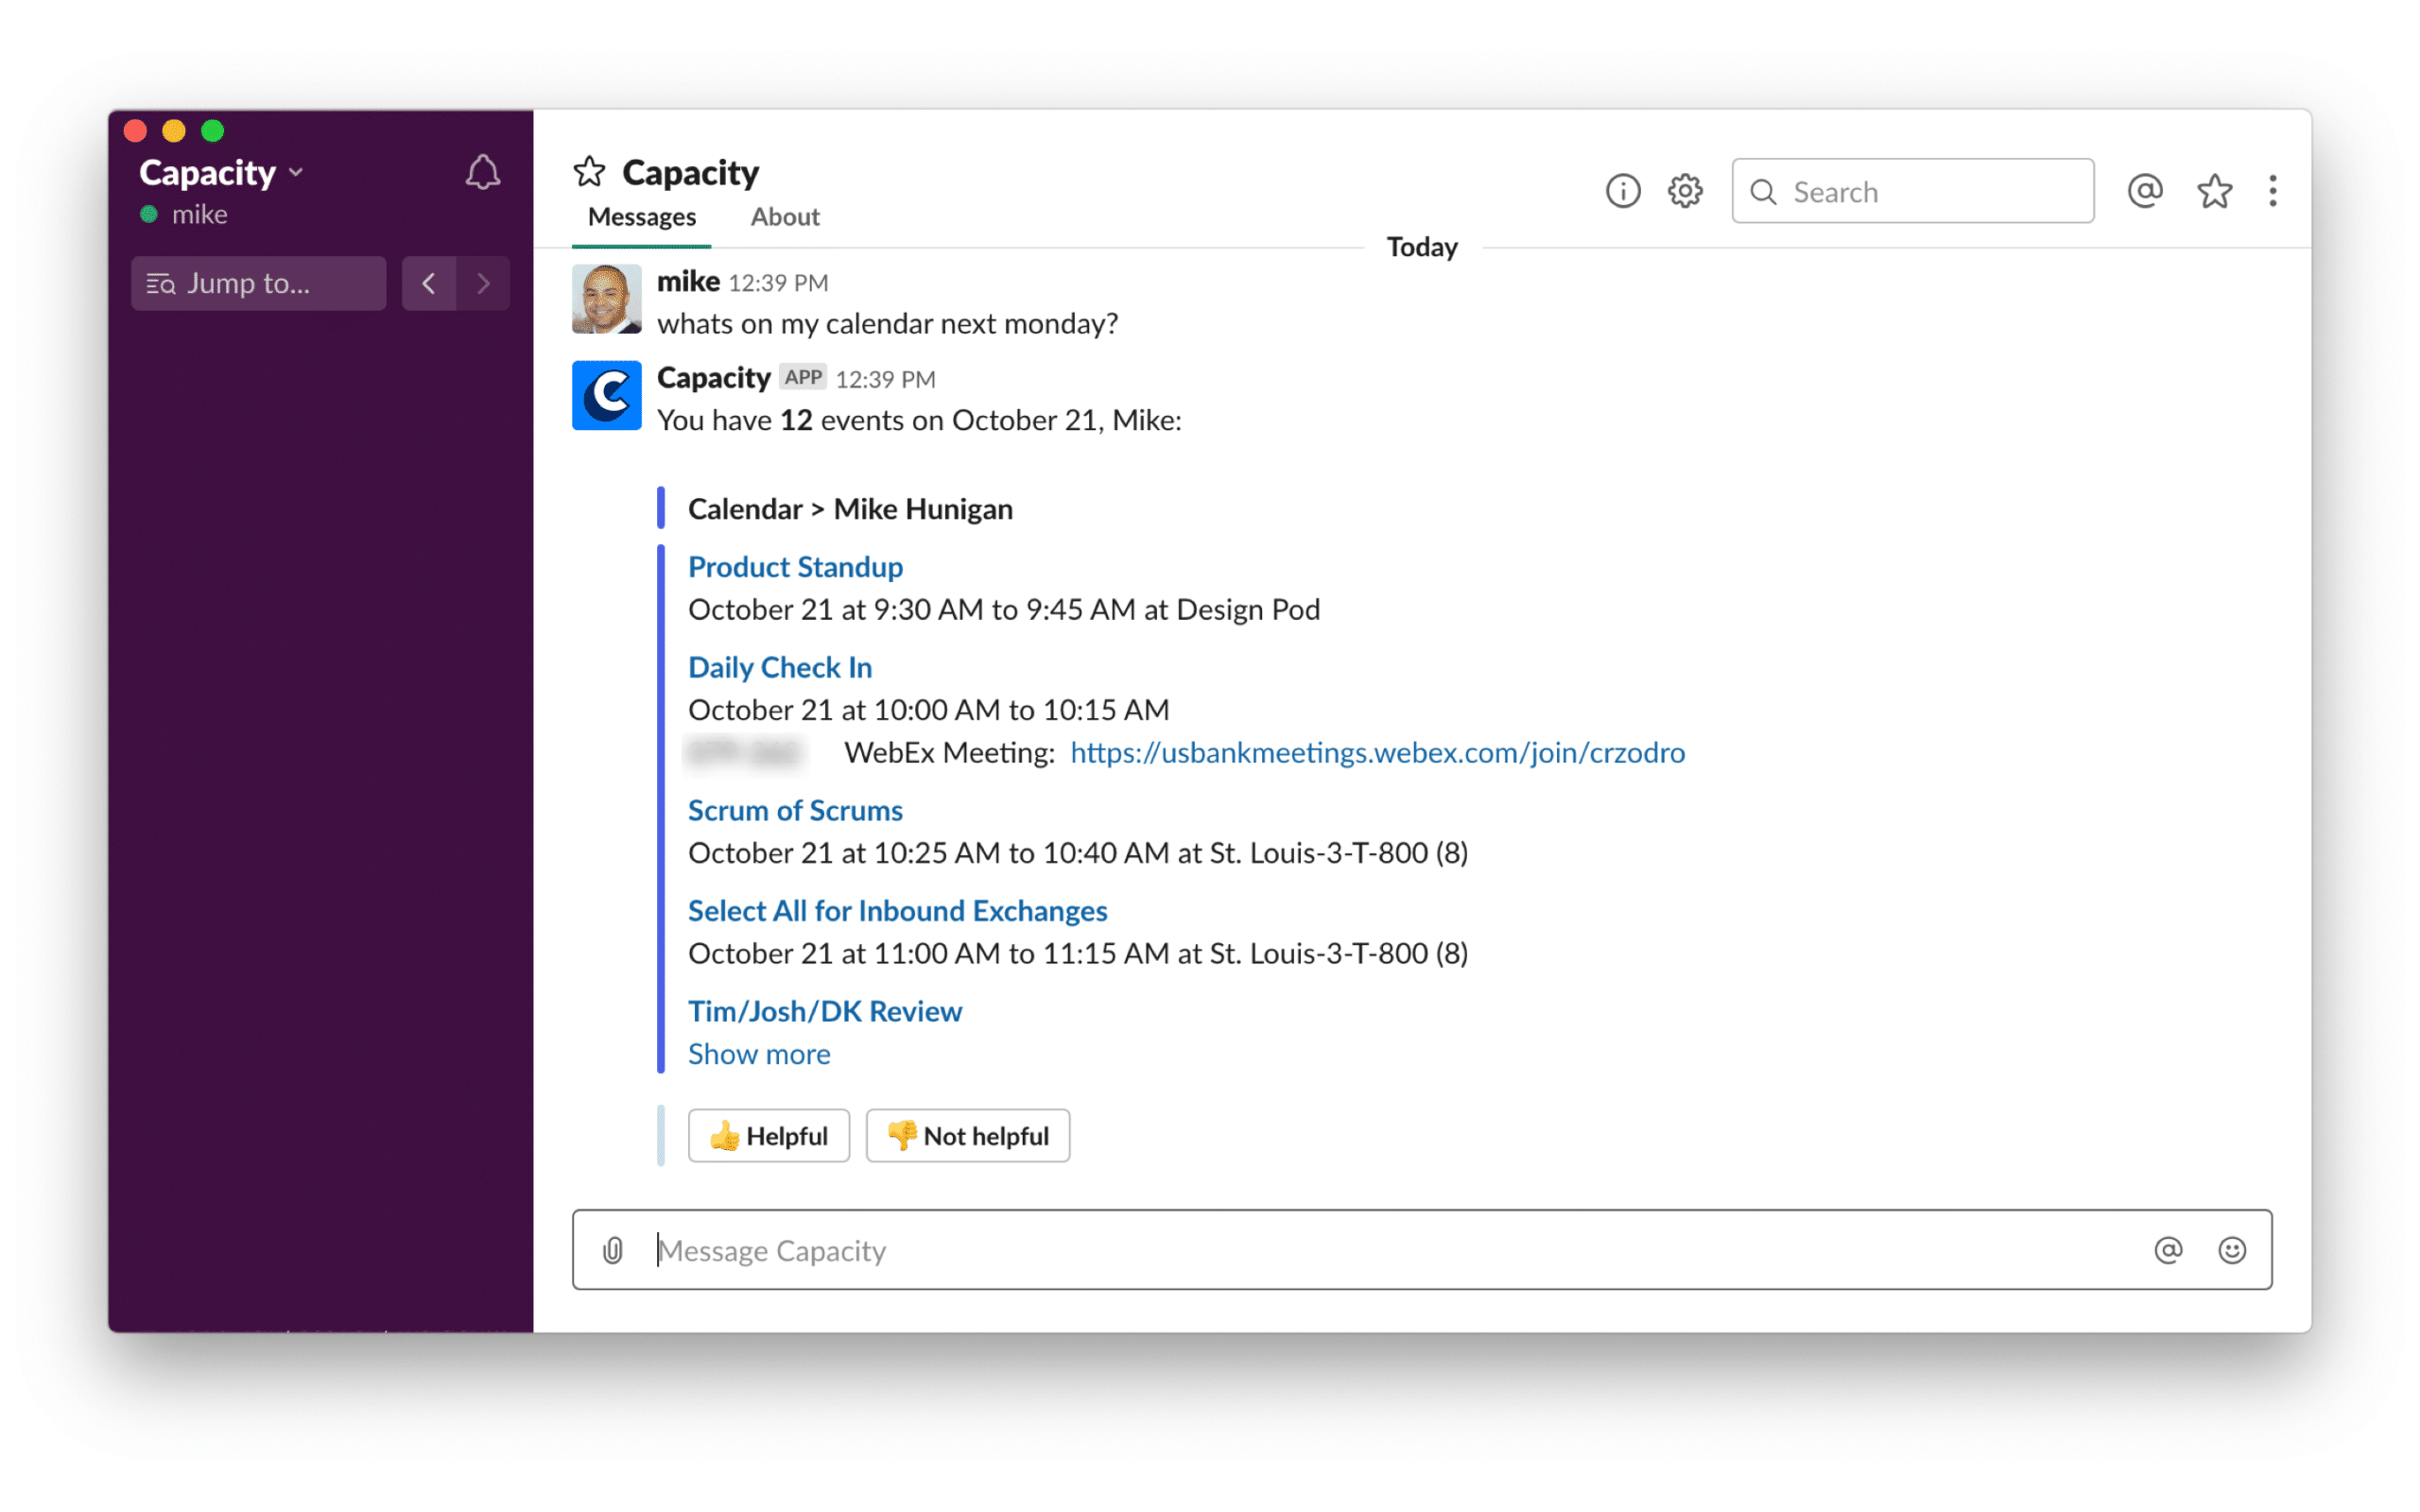Open mentions and reactions in top toolbar
Screen dimensions: 2420x1512
[x=2145, y=191]
